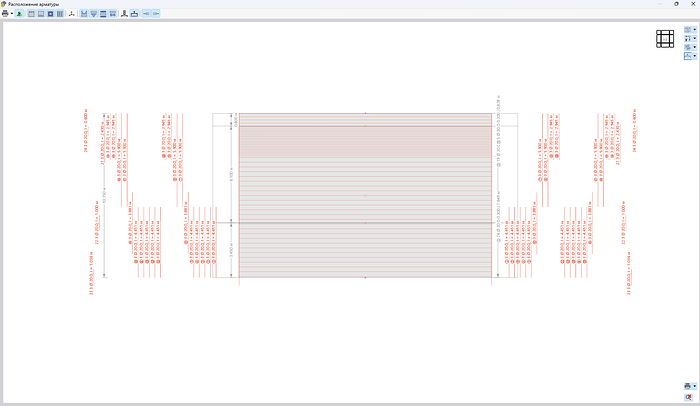Click the axes icon in the top toolbar
Viewport: 700px width, 407px height.
72,14
